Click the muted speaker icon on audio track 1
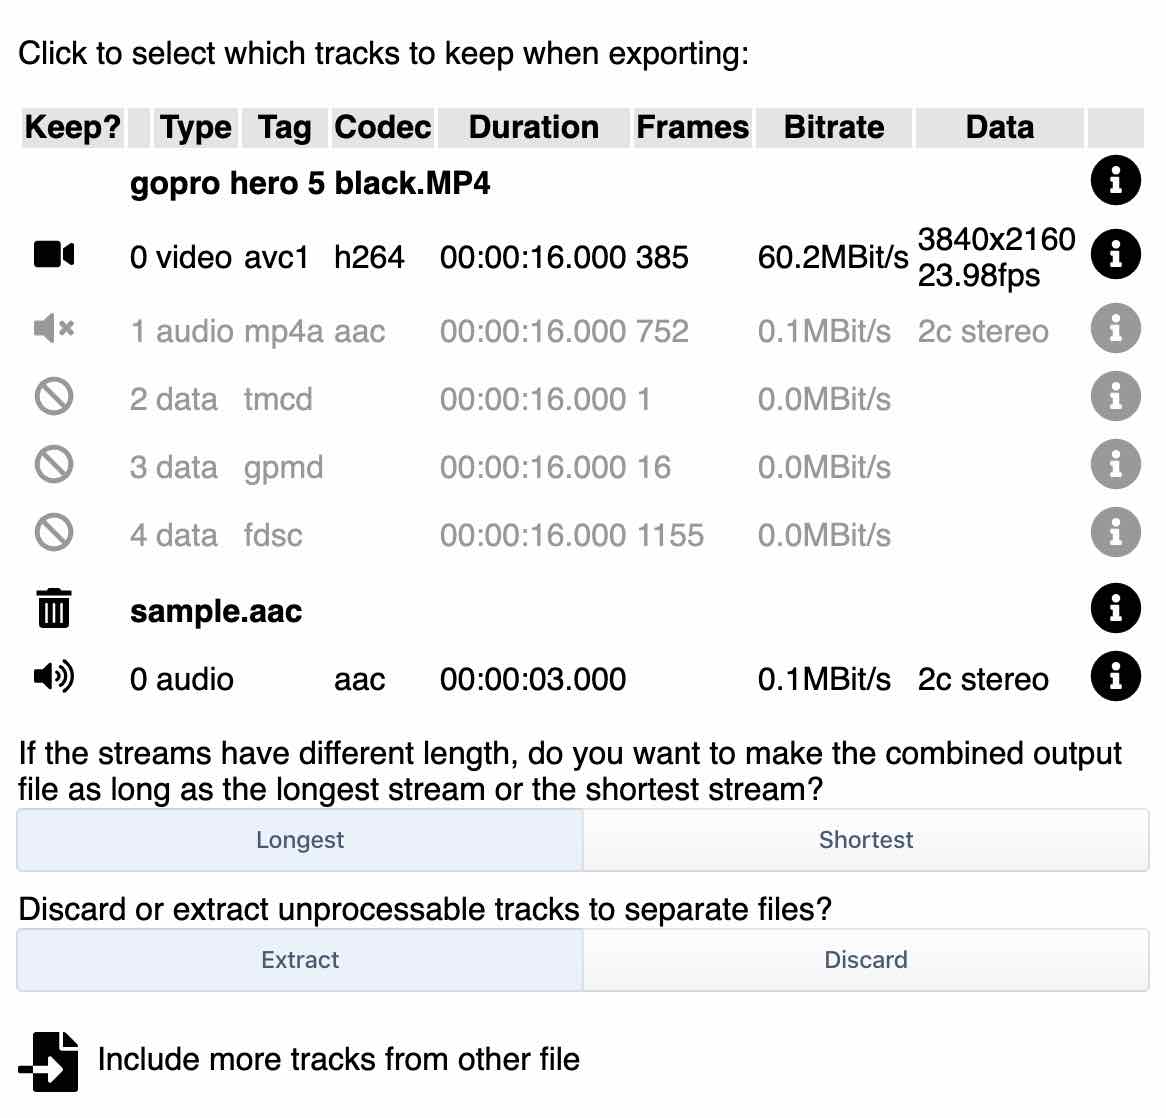Image resolution: width=1166 pixels, height=1118 pixels. (x=54, y=328)
